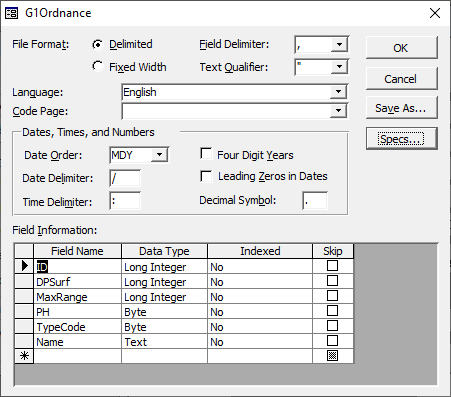Expand the Language dropdown list
Viewport: 451px width, 397px height.
click(338, 92)
